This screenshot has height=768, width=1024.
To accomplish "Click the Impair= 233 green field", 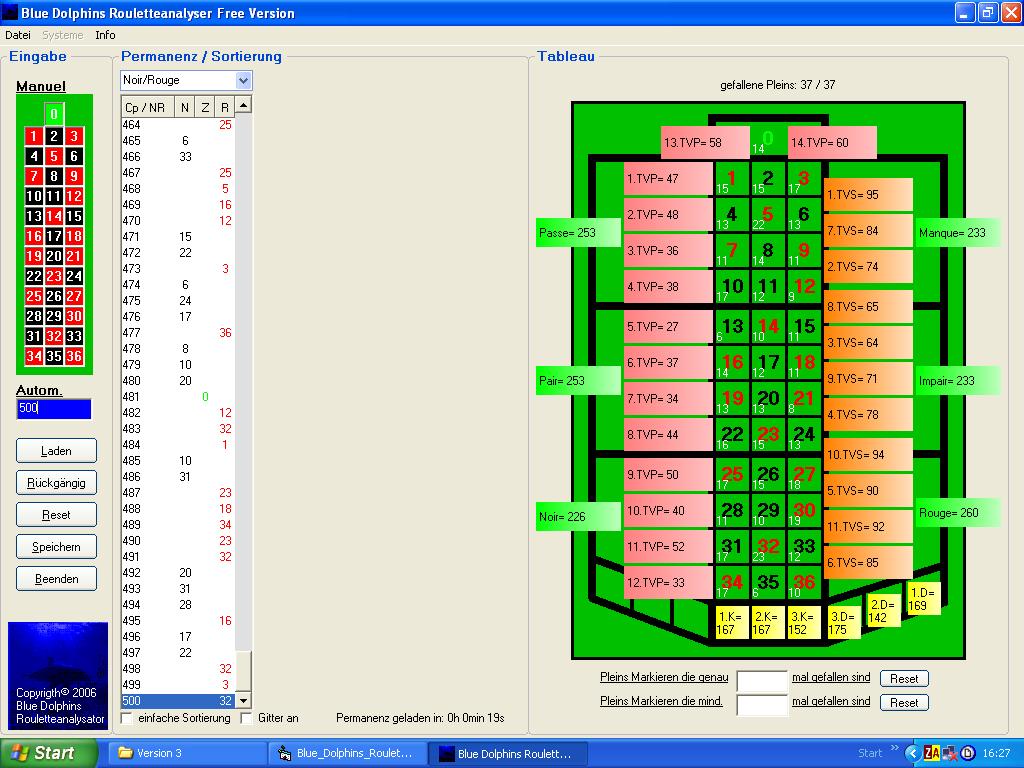I will pyautogui.click(x=957, y=381).
